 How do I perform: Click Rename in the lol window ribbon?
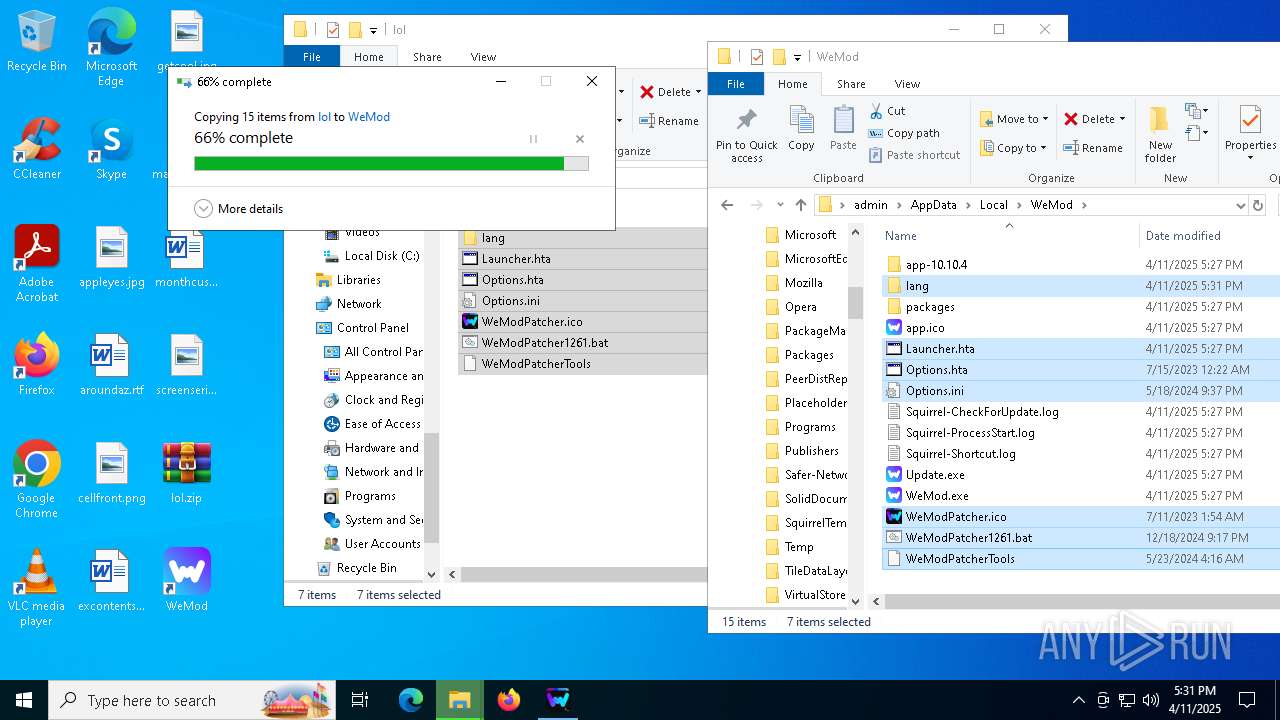(669, 121)
